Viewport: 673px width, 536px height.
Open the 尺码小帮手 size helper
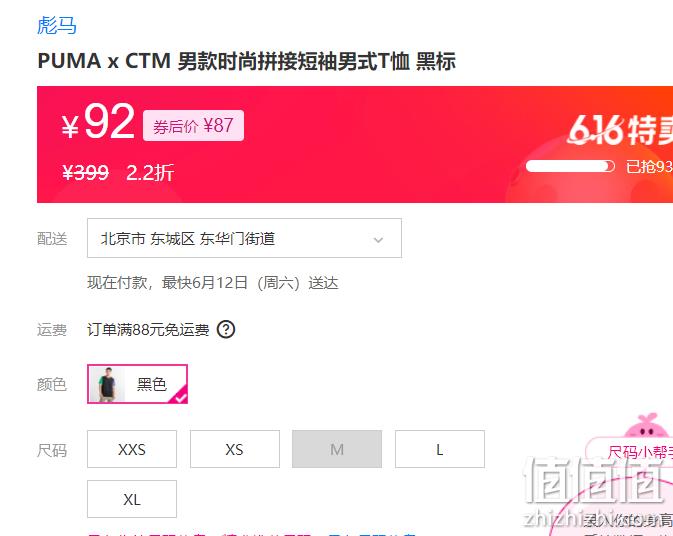tap(640, 451)
